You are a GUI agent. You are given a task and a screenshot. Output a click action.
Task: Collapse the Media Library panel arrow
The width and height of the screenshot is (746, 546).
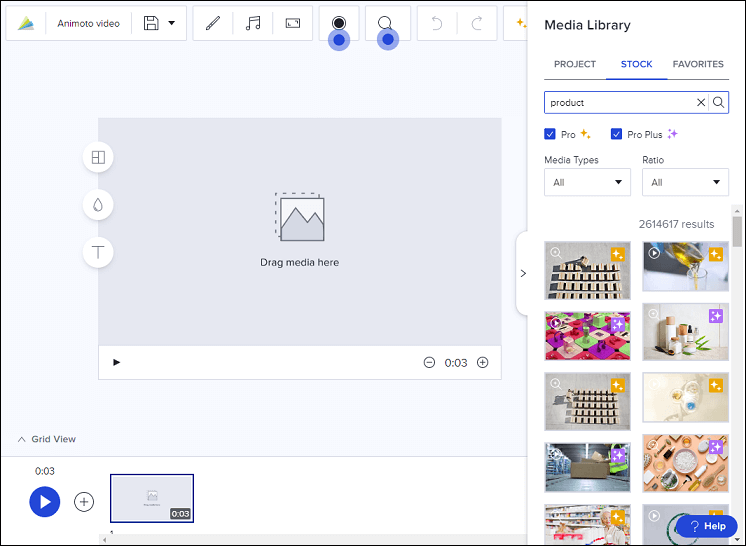point(522,273)
